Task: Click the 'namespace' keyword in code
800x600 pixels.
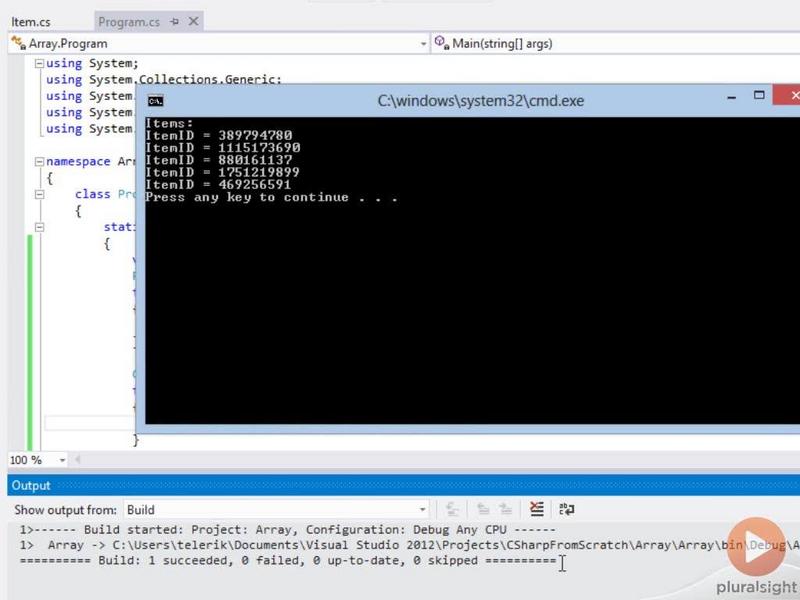Action: (x=78, y=162)
